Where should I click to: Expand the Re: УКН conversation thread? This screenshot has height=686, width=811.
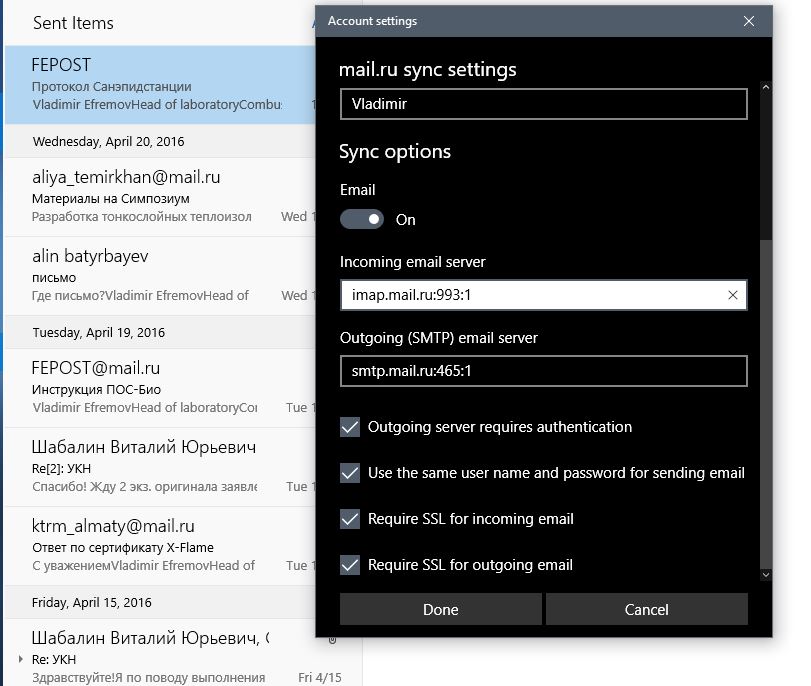[19, 659]
